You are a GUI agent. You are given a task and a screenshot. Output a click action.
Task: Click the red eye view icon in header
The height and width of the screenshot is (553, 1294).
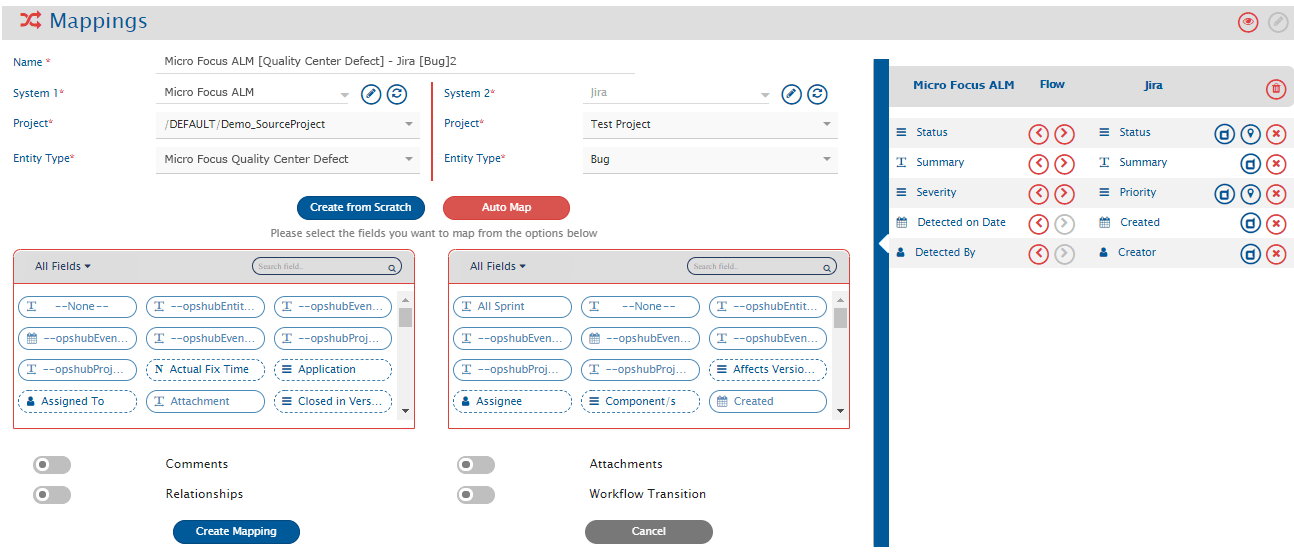1247,22
